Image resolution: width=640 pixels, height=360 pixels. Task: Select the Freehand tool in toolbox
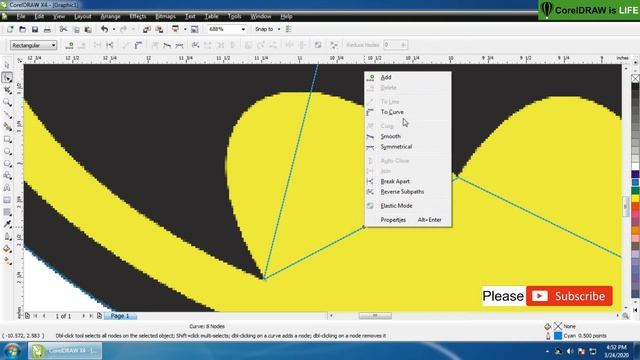point(7,115)
